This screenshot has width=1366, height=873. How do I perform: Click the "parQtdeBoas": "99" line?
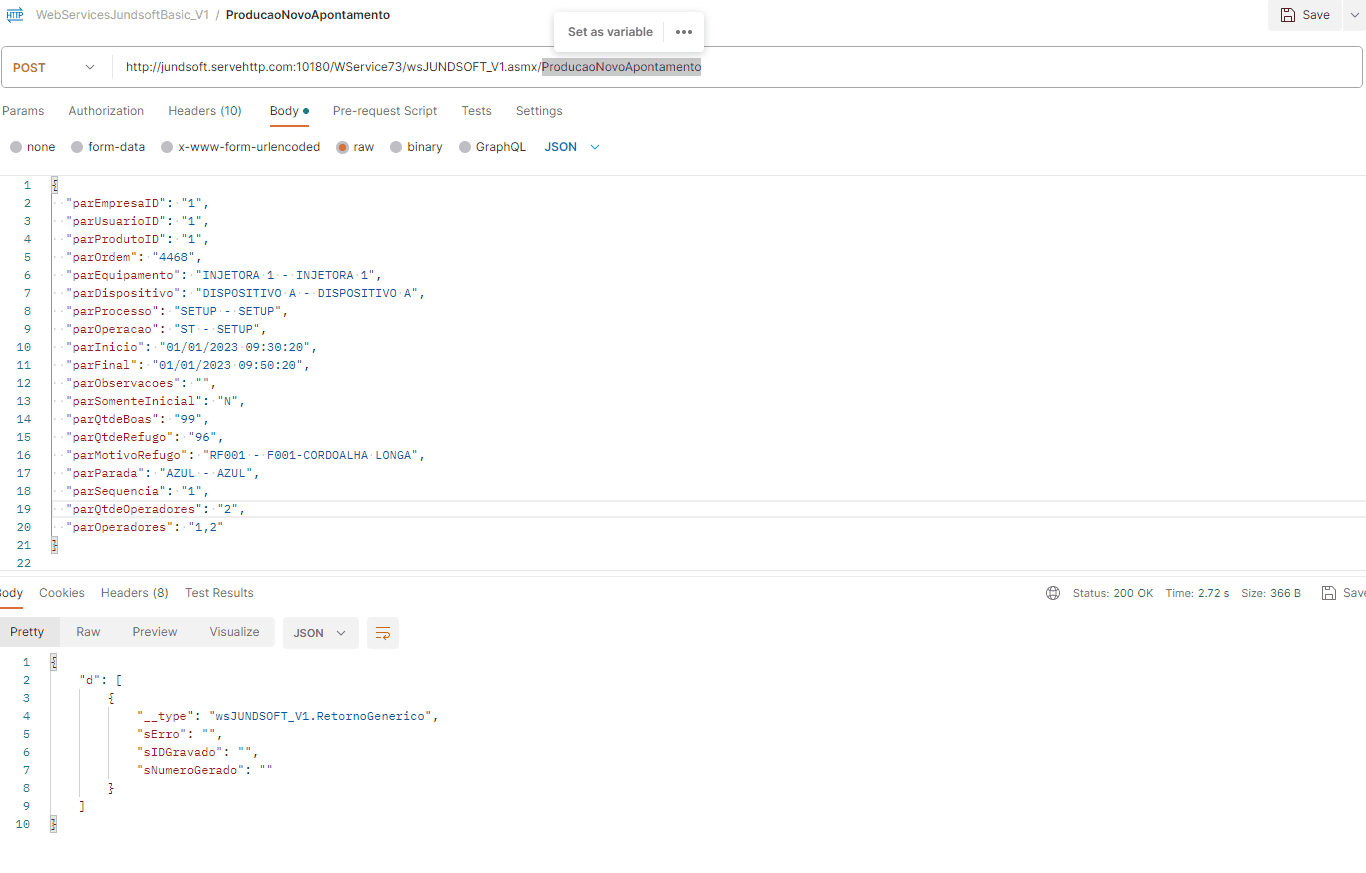[137, 419]
